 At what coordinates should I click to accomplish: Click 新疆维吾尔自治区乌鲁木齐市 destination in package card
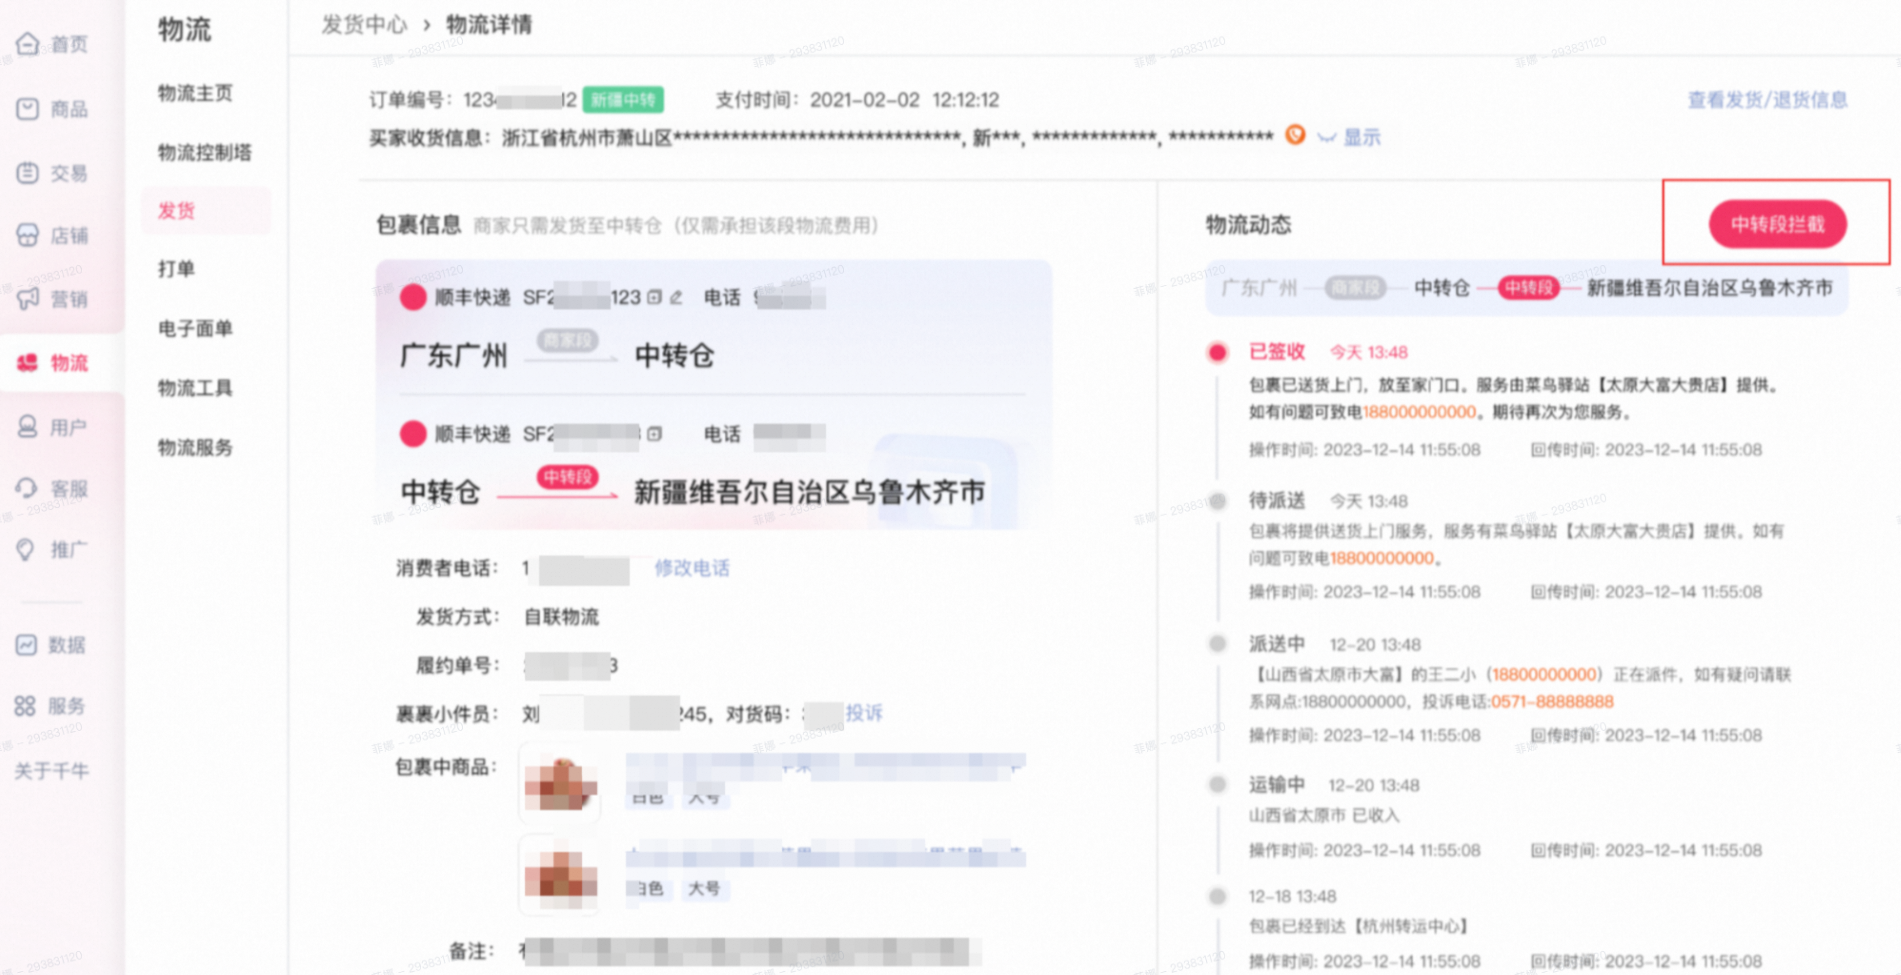[810, 492]
